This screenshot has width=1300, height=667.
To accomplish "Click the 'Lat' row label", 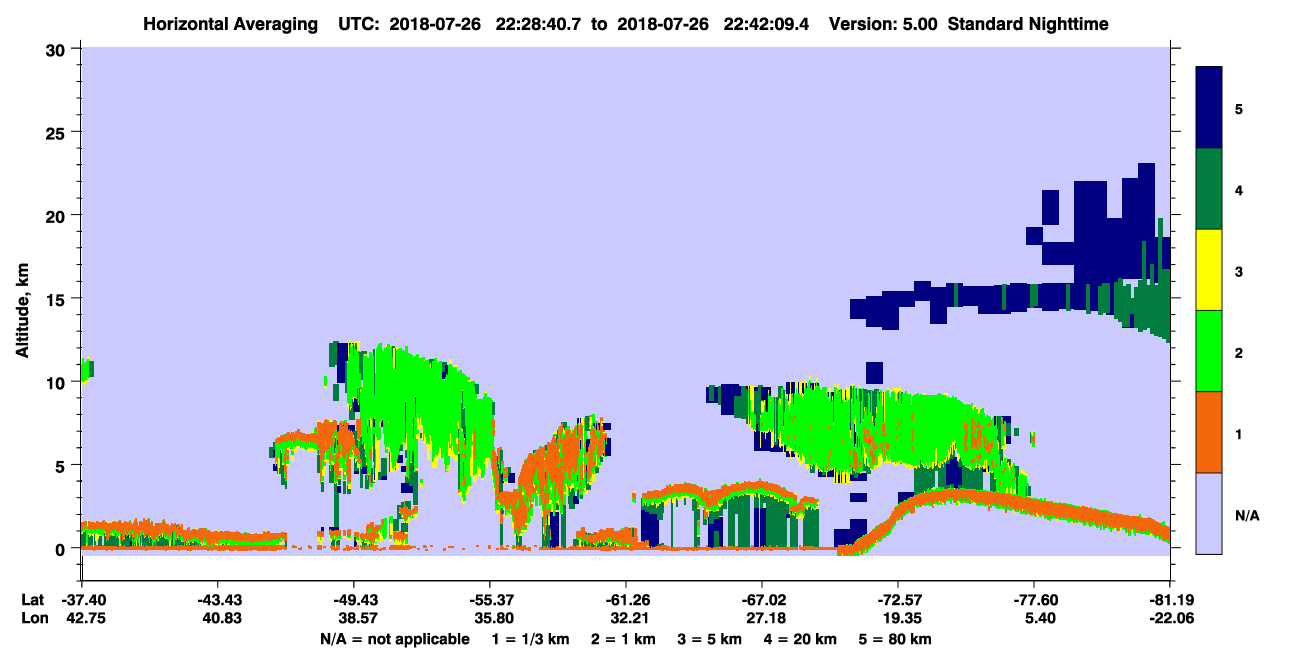I will click(33, 600).
